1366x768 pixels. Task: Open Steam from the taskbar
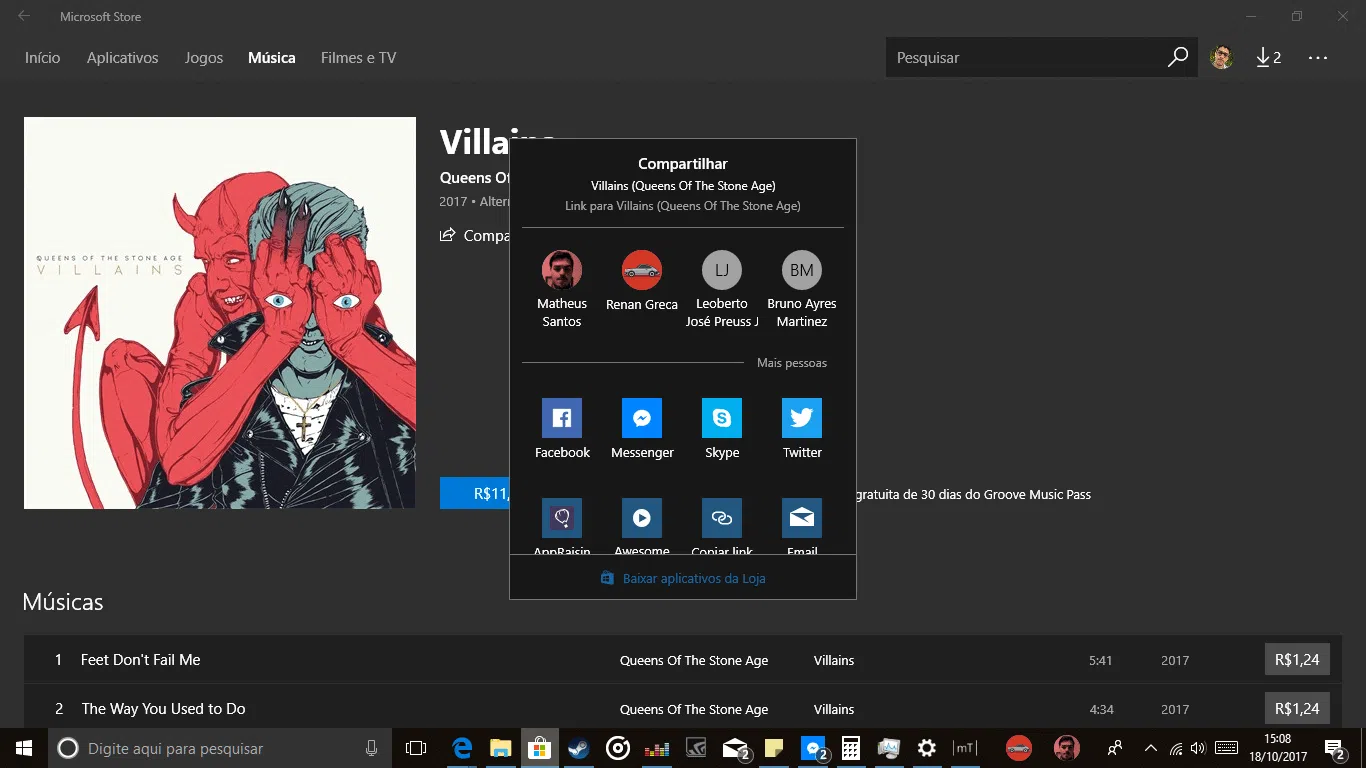point(578,748)
